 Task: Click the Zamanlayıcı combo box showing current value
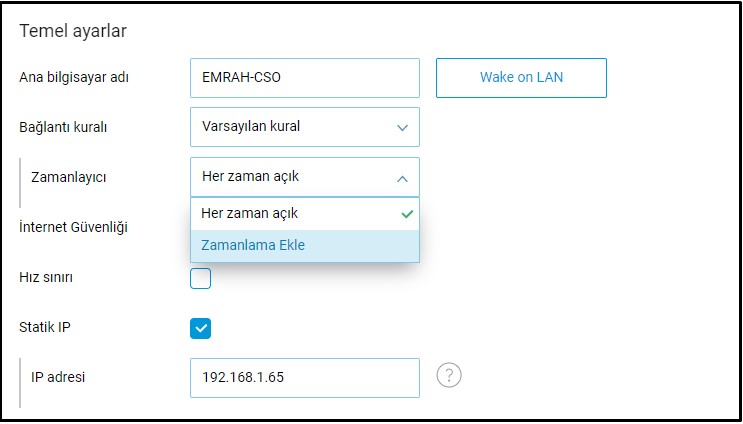coord(290,177)
